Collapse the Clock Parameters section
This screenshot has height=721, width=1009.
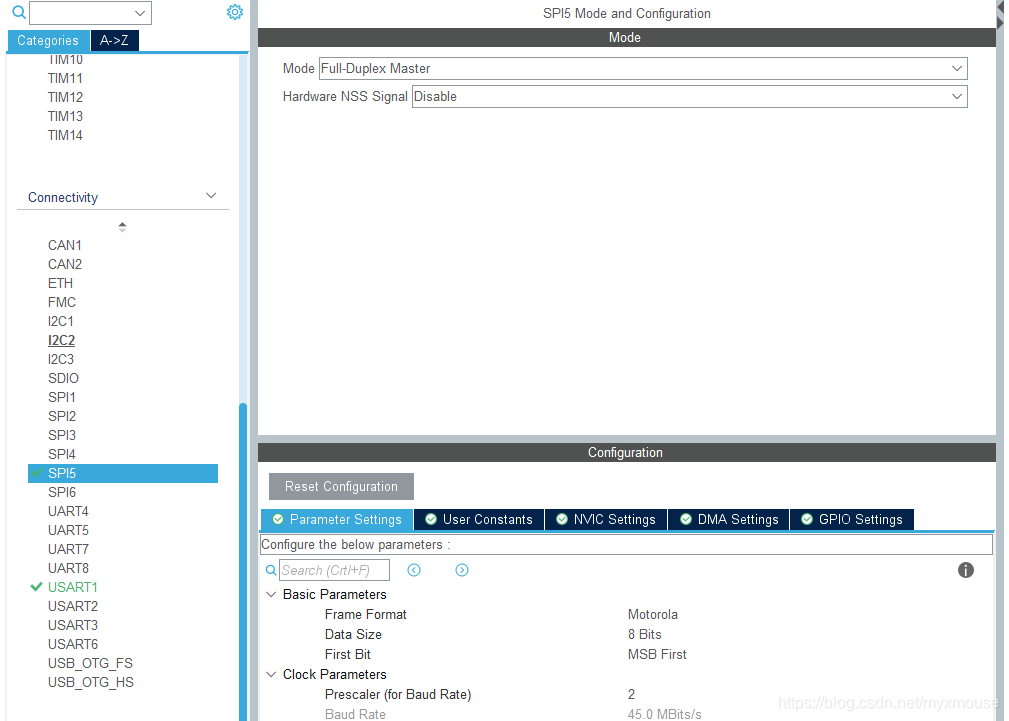click(x=272, y=674)
